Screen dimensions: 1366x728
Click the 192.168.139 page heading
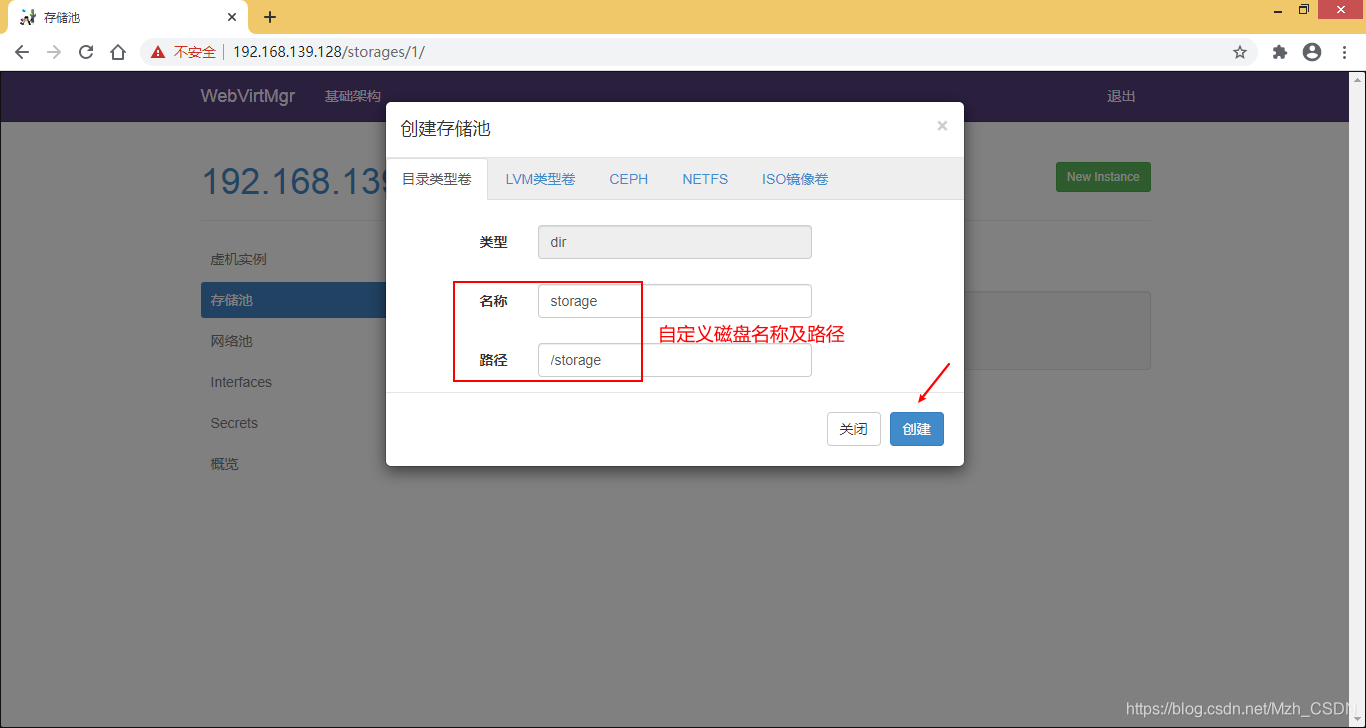click(294, 181)
